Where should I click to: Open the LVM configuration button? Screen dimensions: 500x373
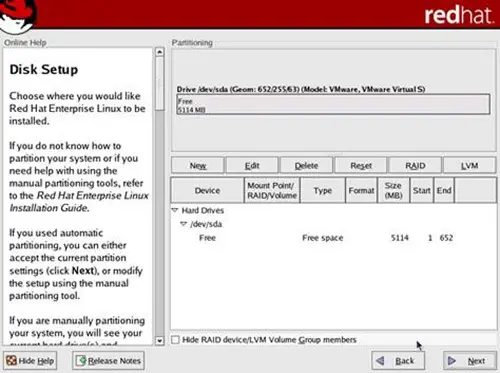[x=470, y=166]
